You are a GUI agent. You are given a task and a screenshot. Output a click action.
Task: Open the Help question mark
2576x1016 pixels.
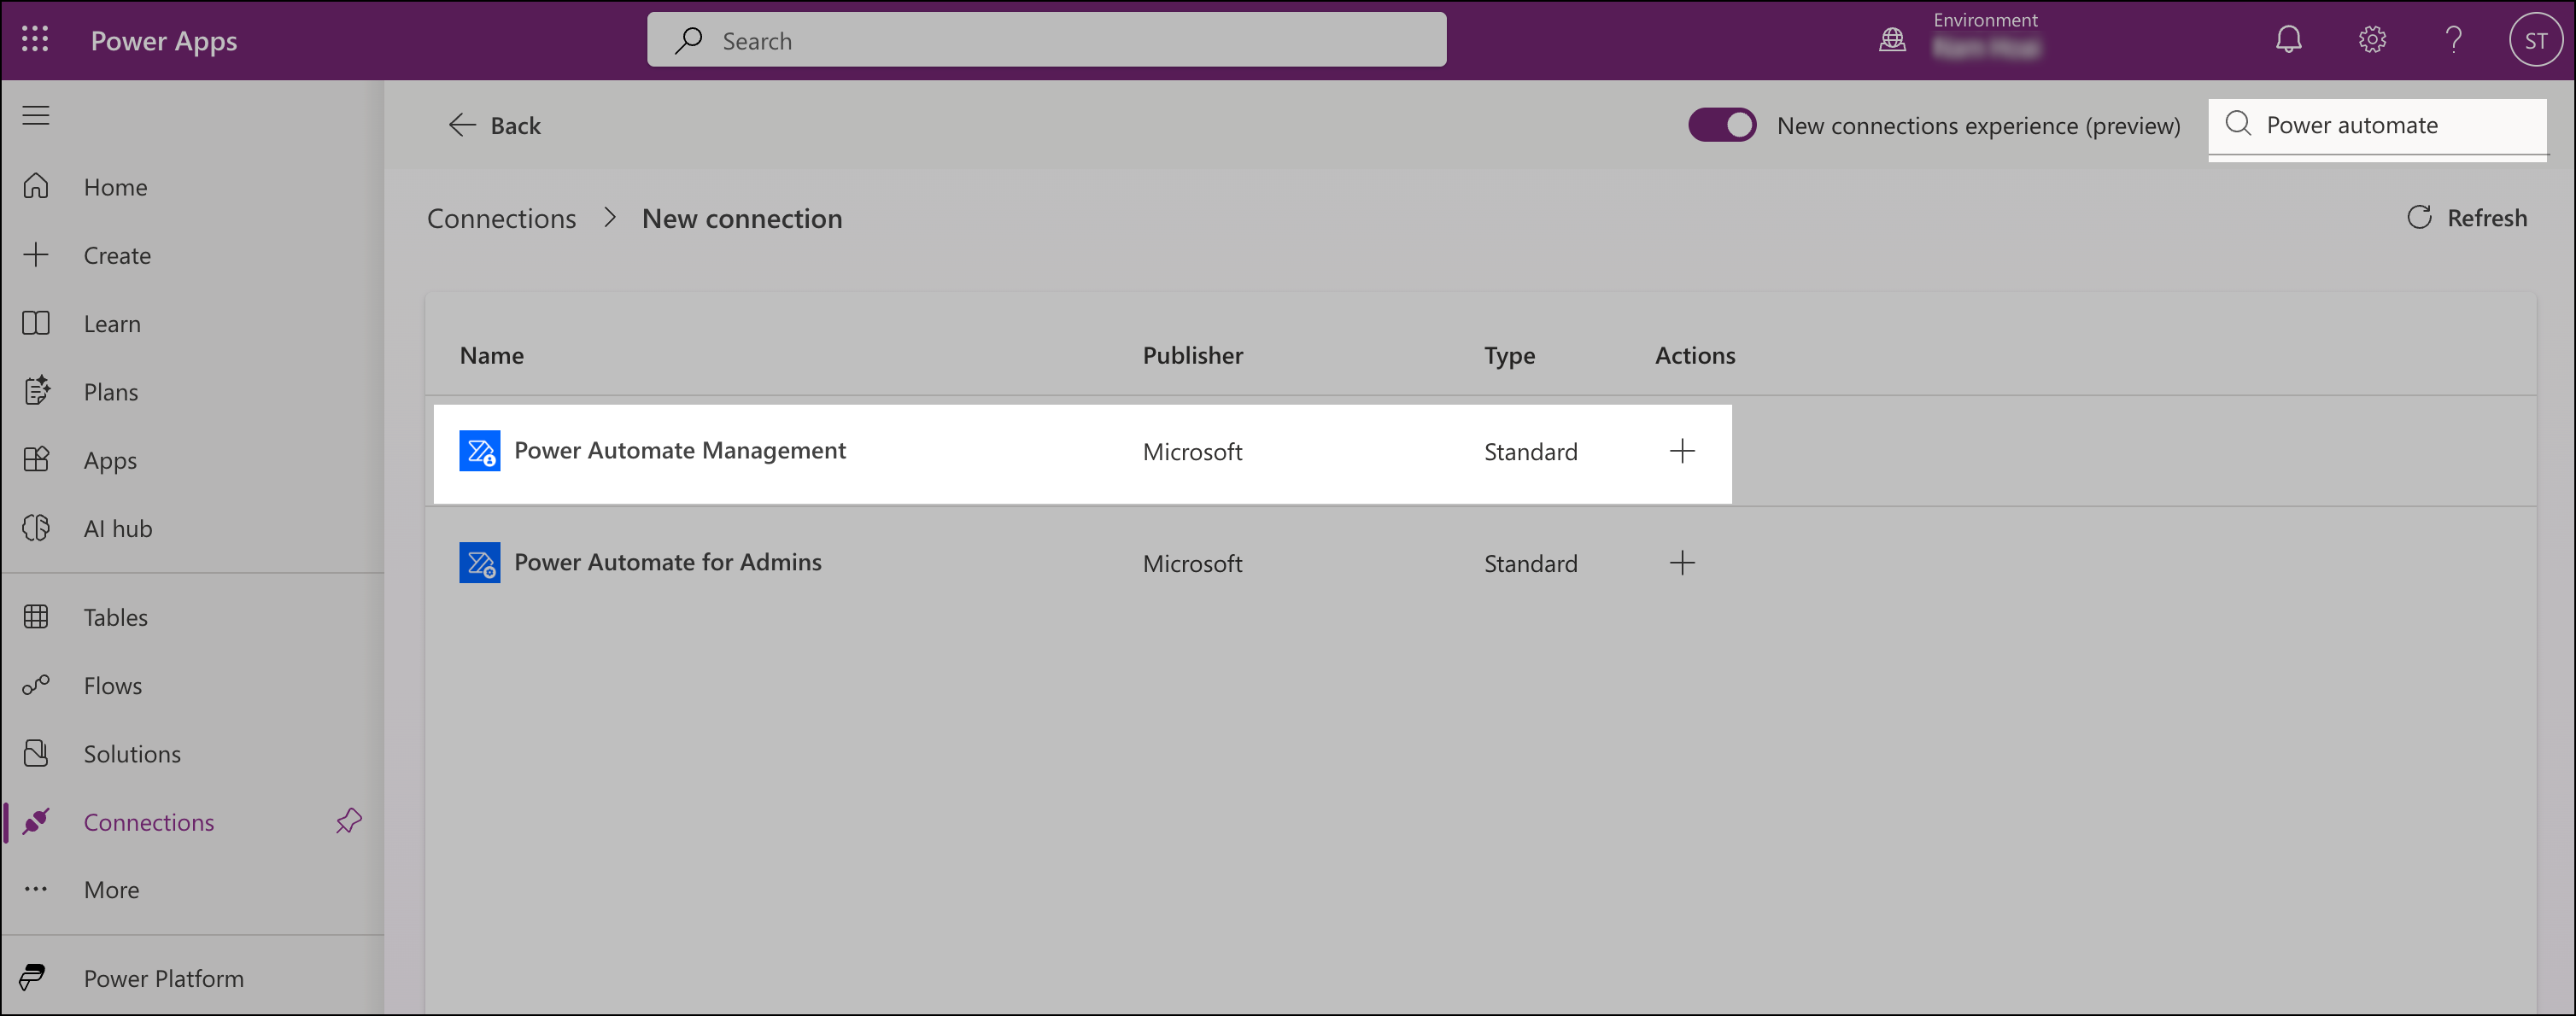[2453, 40]
